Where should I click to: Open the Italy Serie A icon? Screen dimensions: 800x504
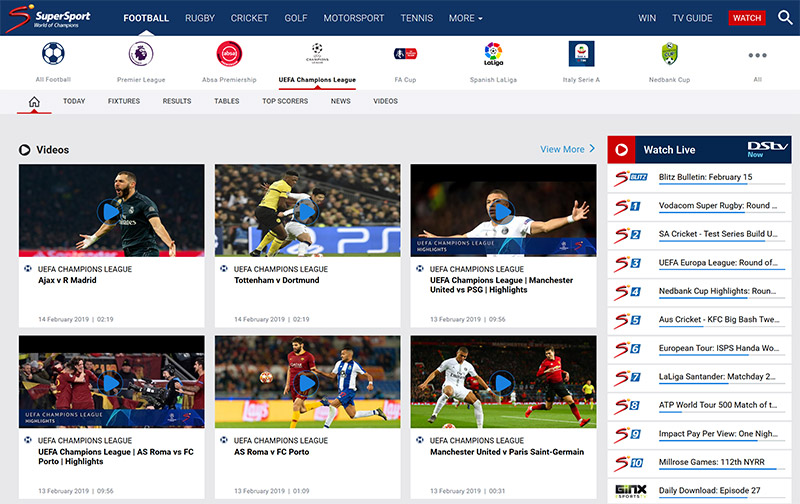[582, 54]
